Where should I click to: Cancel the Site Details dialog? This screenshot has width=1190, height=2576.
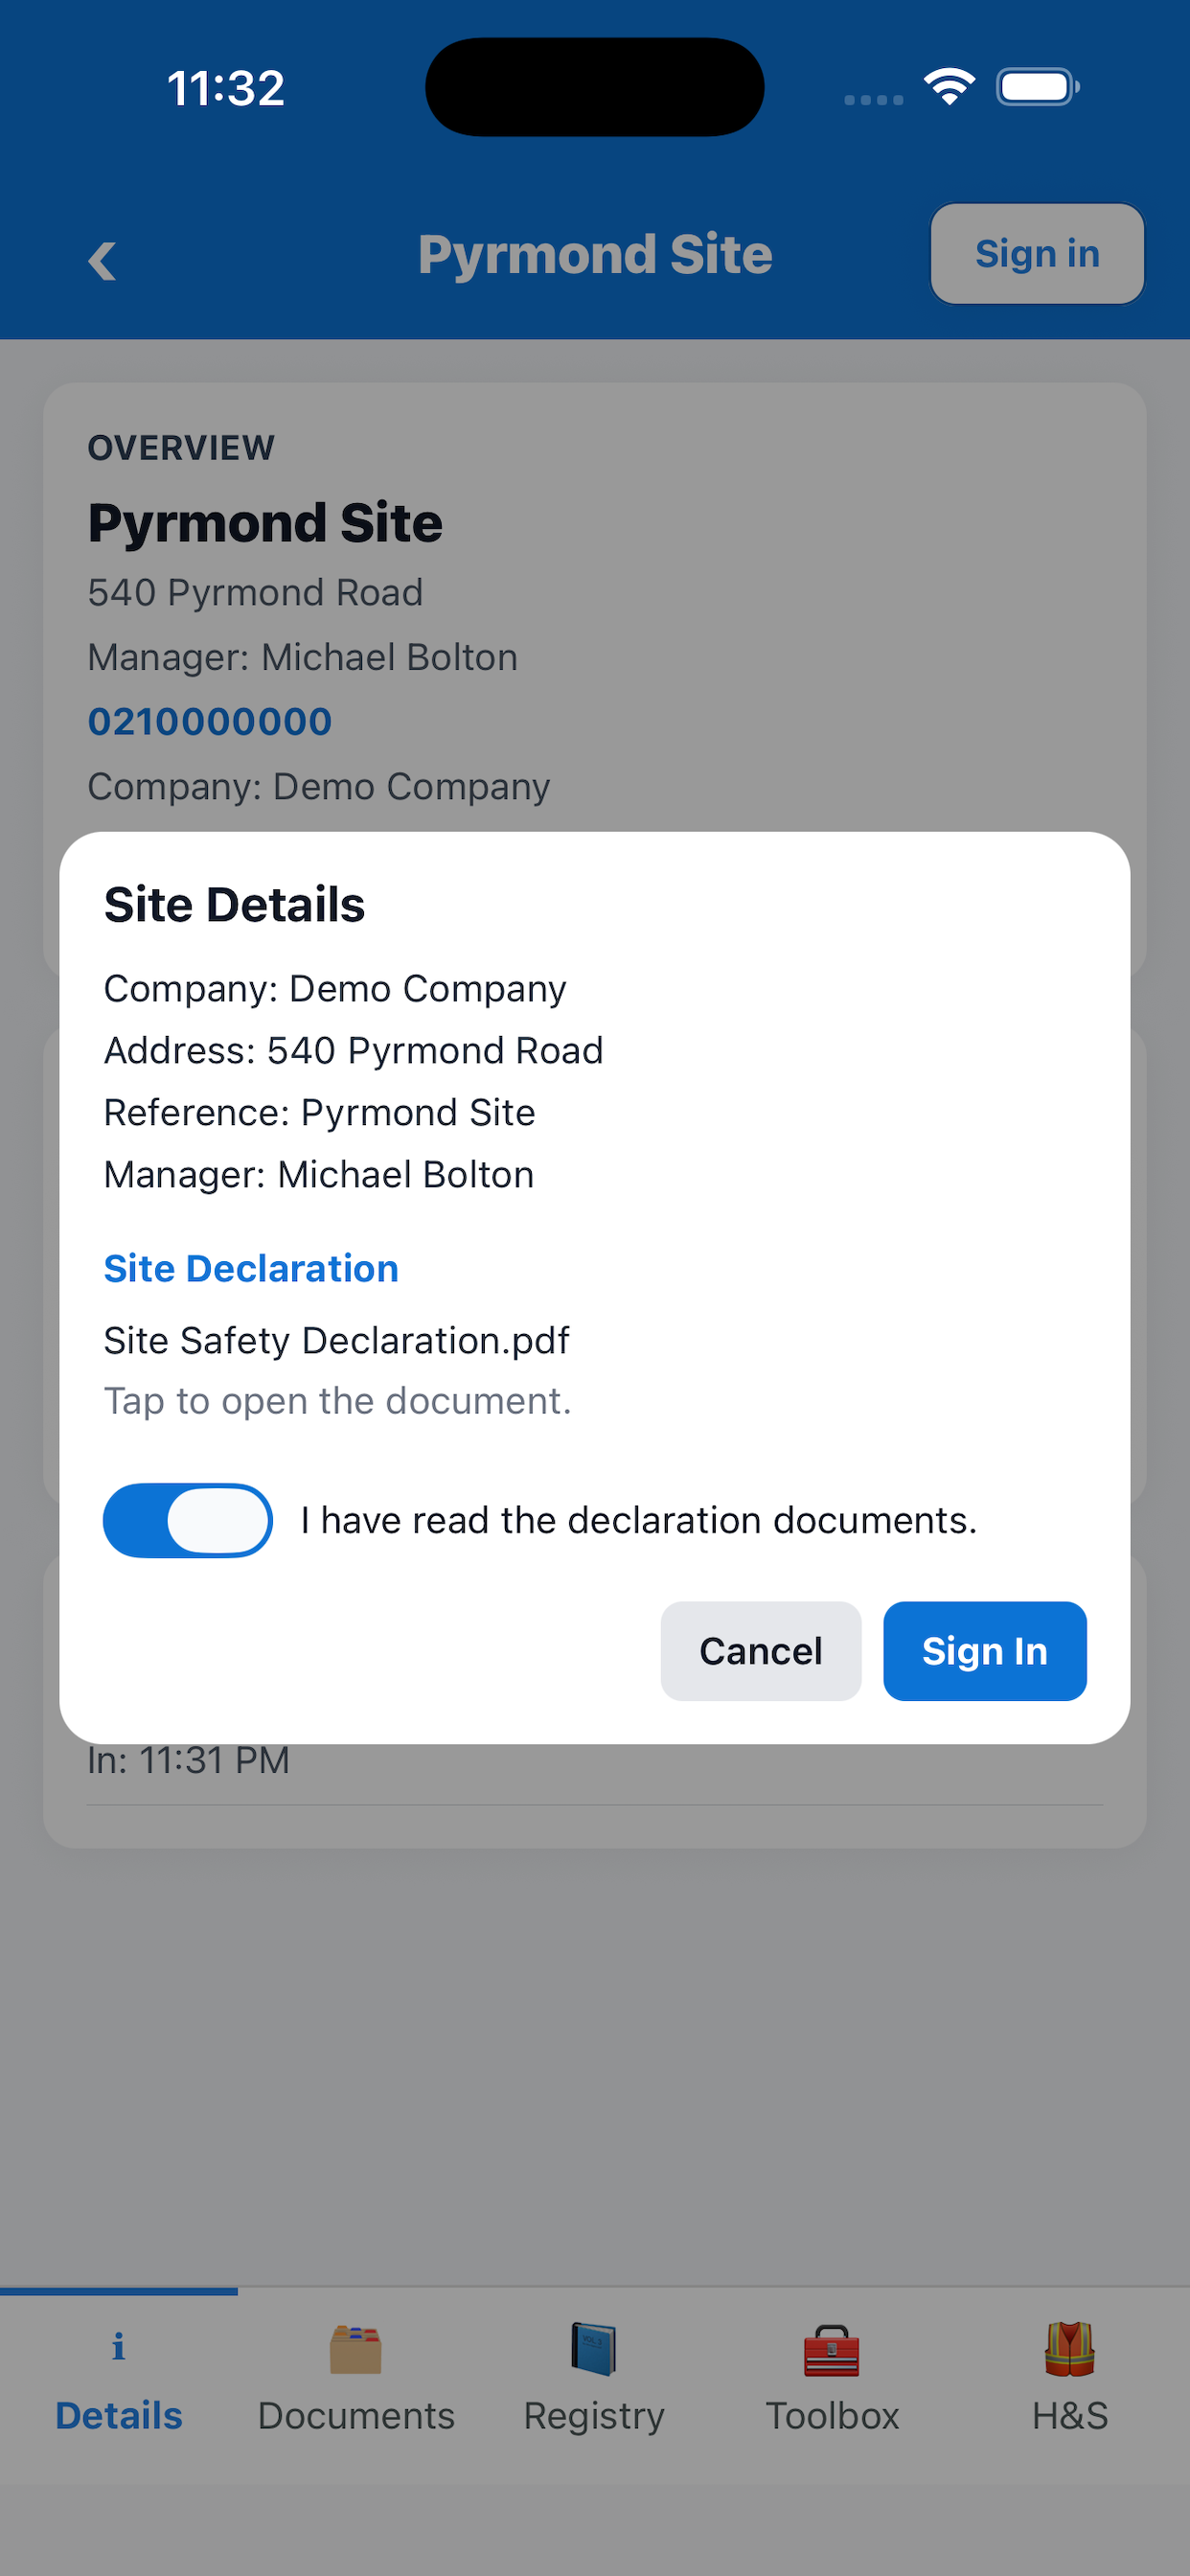click(x=760, y=1651)
